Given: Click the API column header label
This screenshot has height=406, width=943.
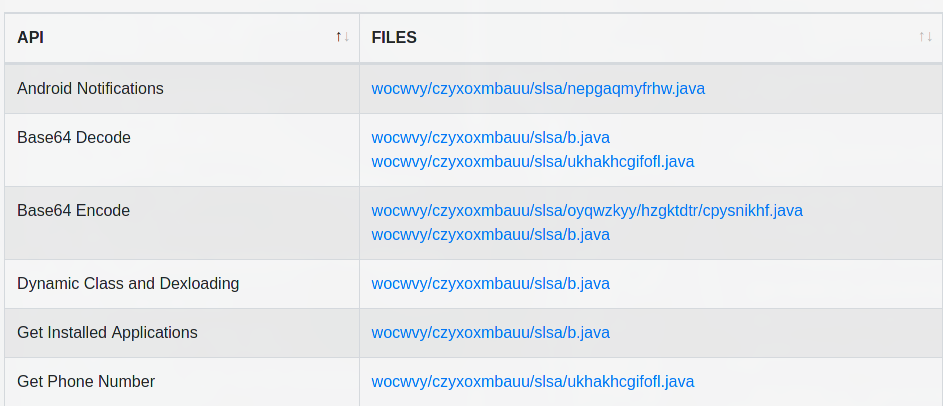Looking at the screenshot, I should (30, 37).
